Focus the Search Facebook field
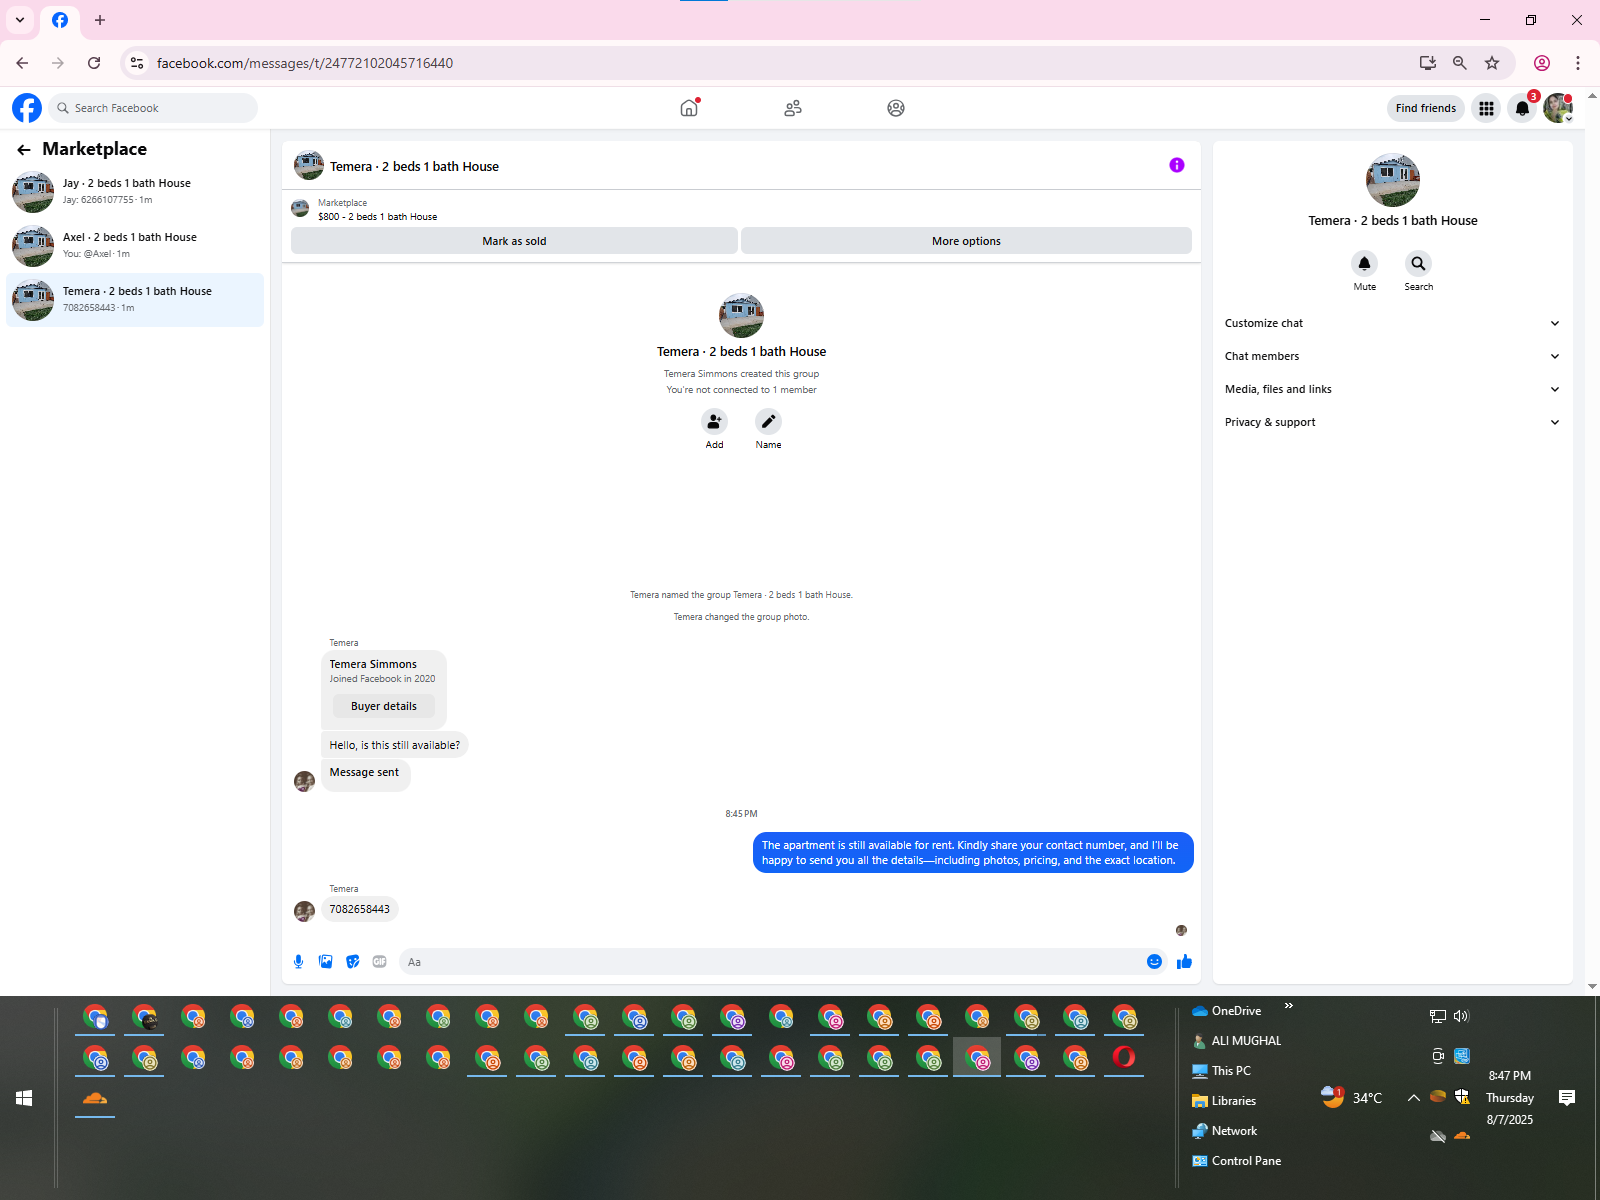The width and height of the screenshot is (1600, 1200). [x=153, y=108]
